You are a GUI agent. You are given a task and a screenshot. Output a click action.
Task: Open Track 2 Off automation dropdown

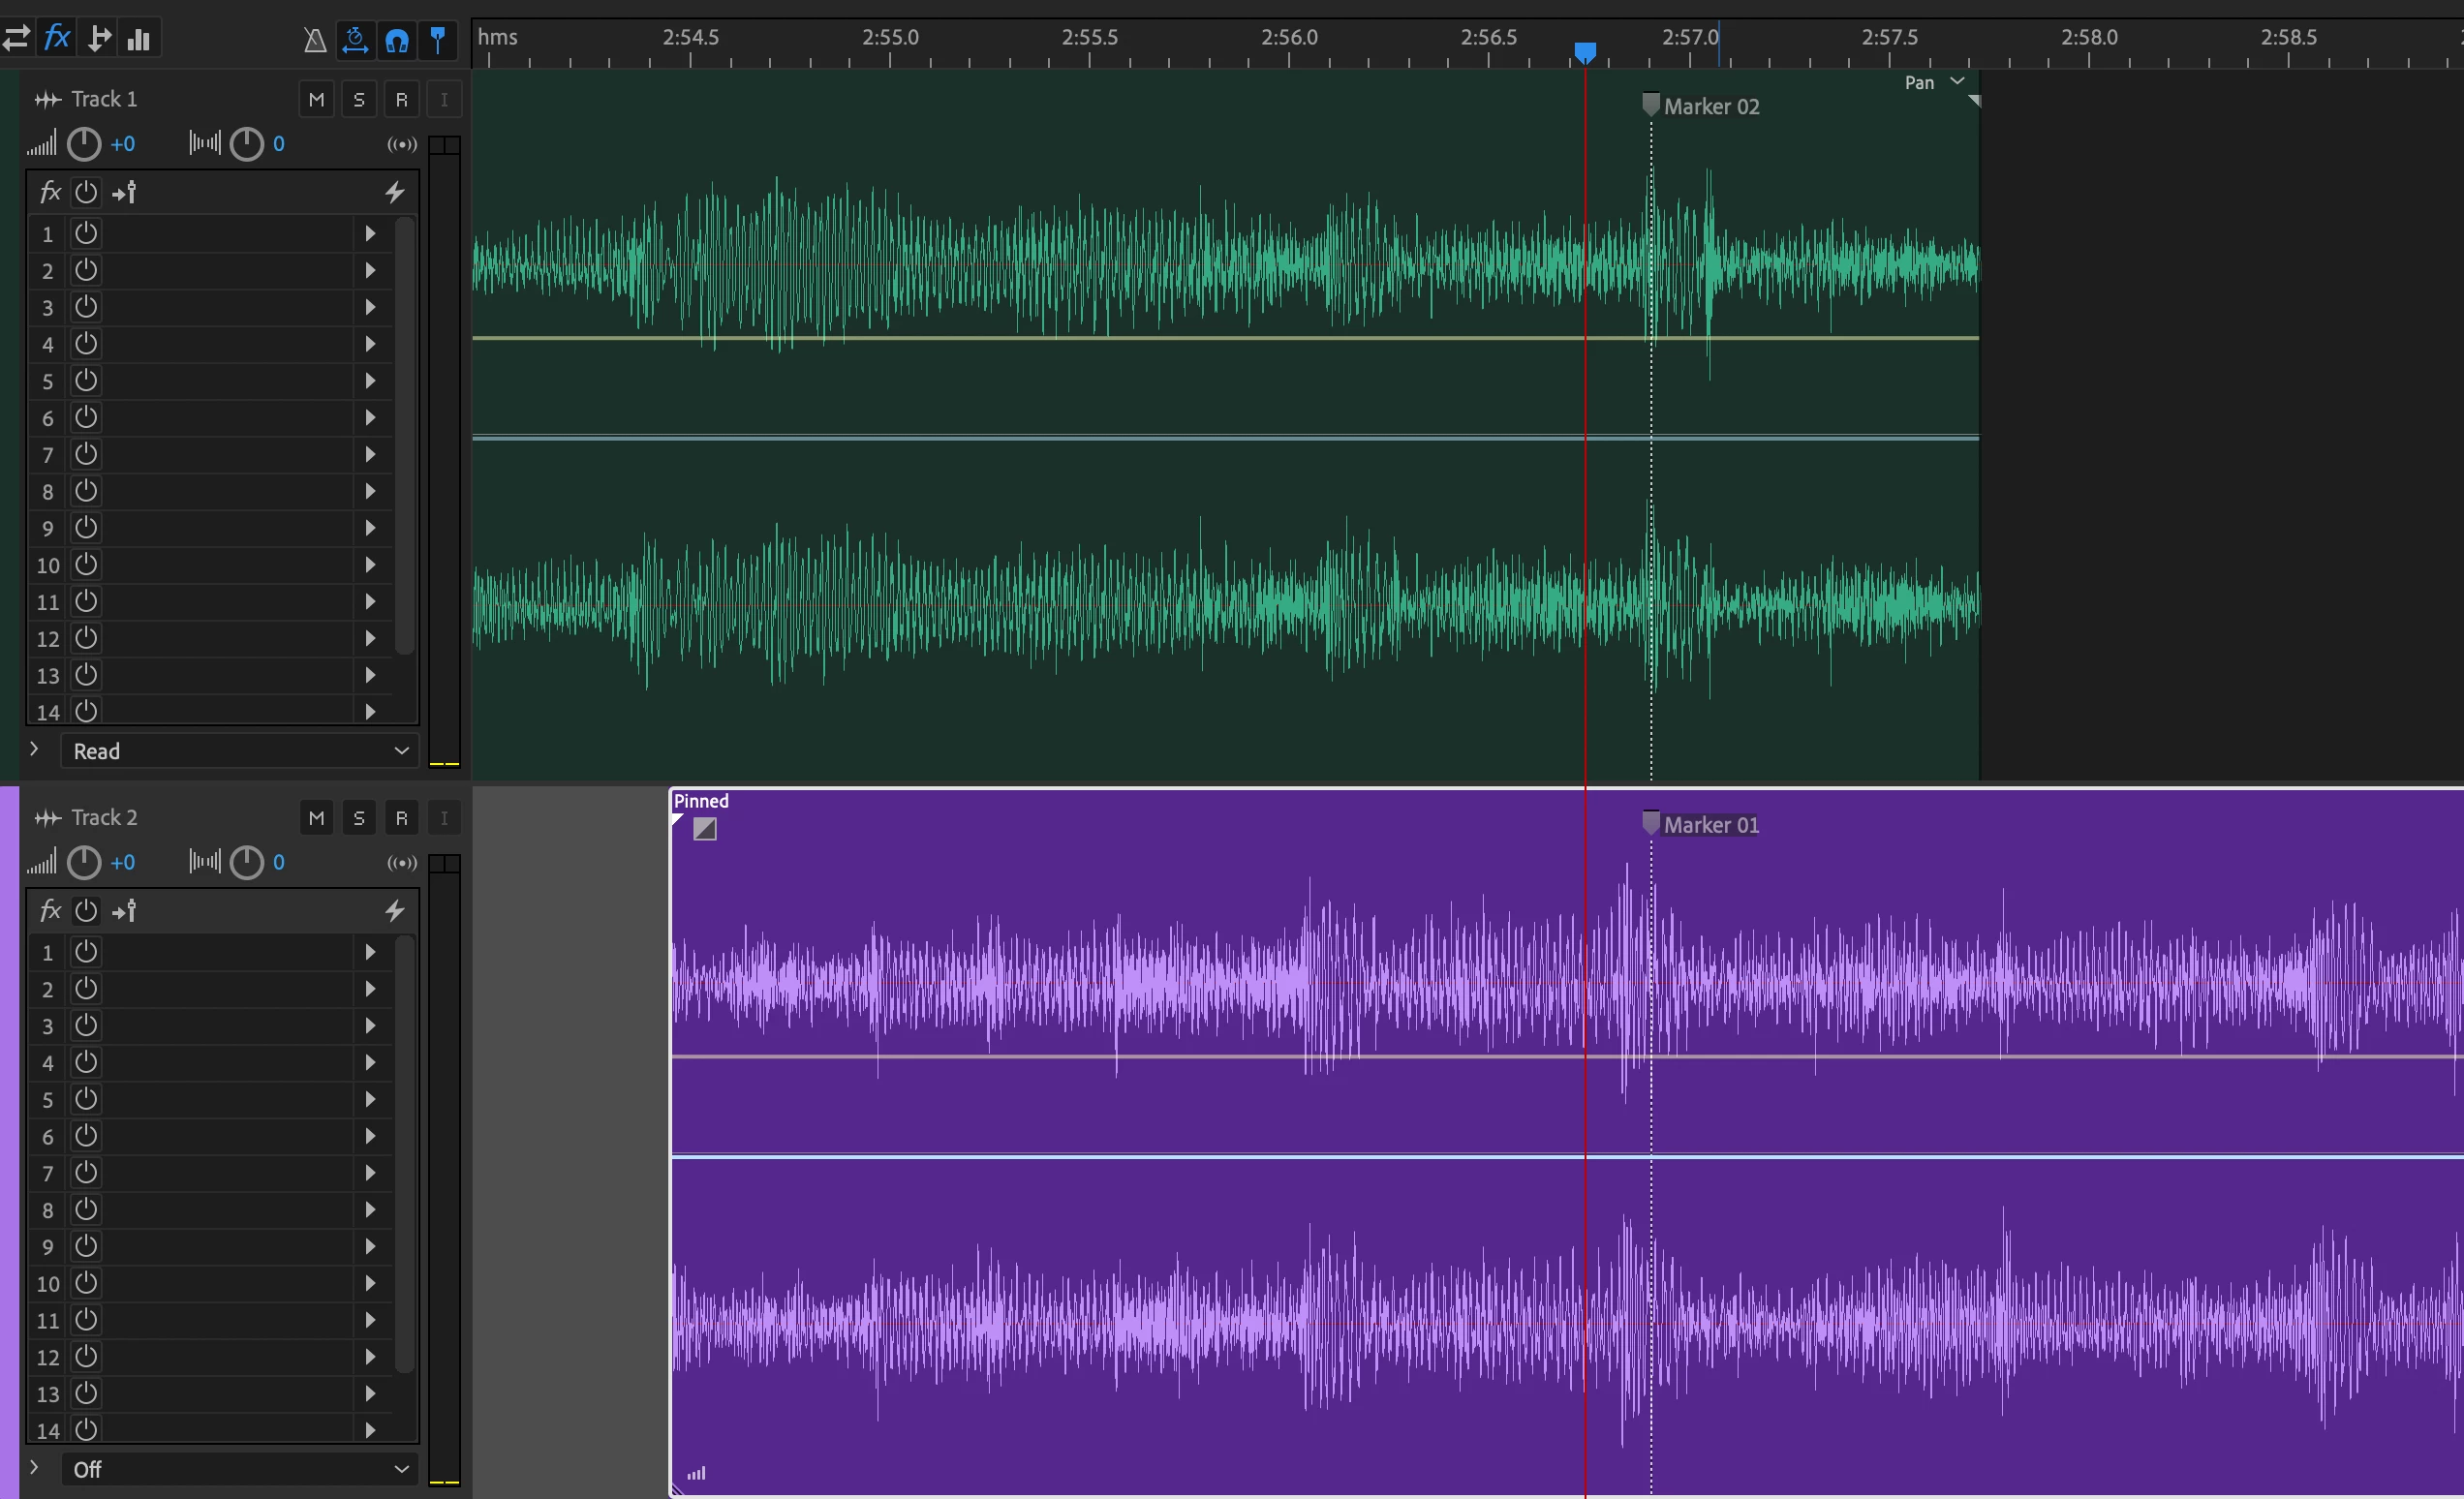click(x=240, y=1469)
